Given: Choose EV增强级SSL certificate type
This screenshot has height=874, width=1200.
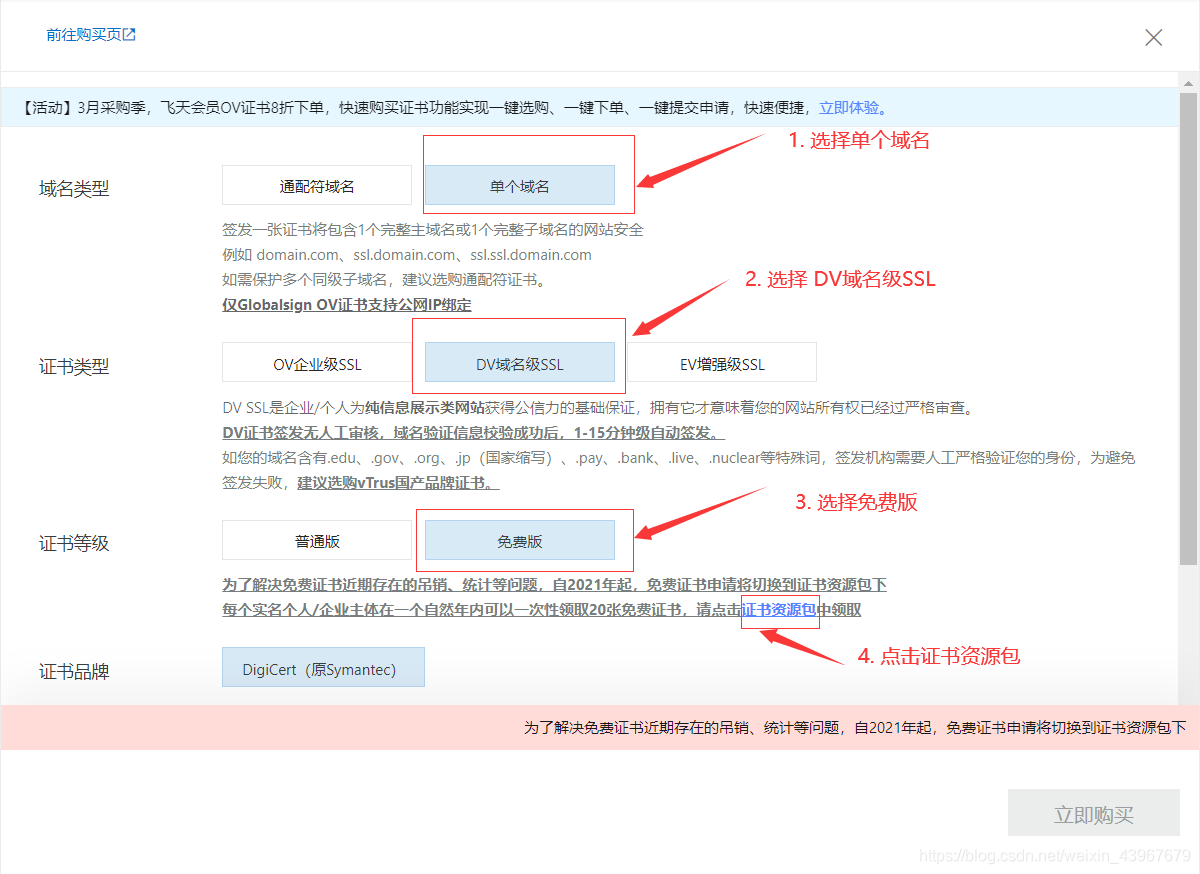Looking at the screenshot, I should point(722,363).
